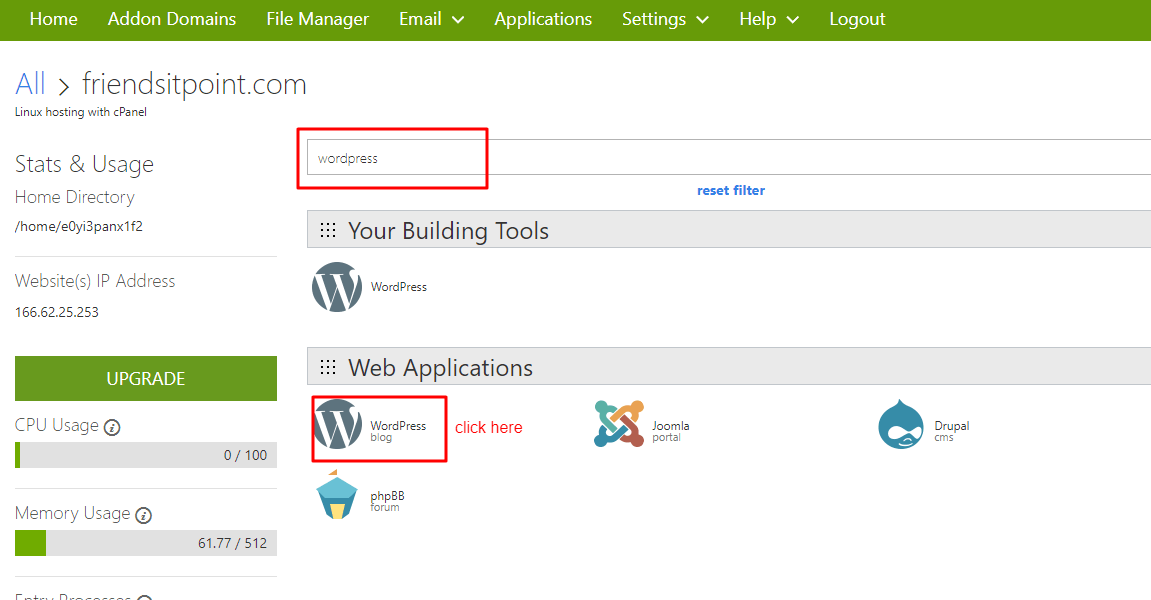Click the CPU Usage progress bar

[146, 455]
